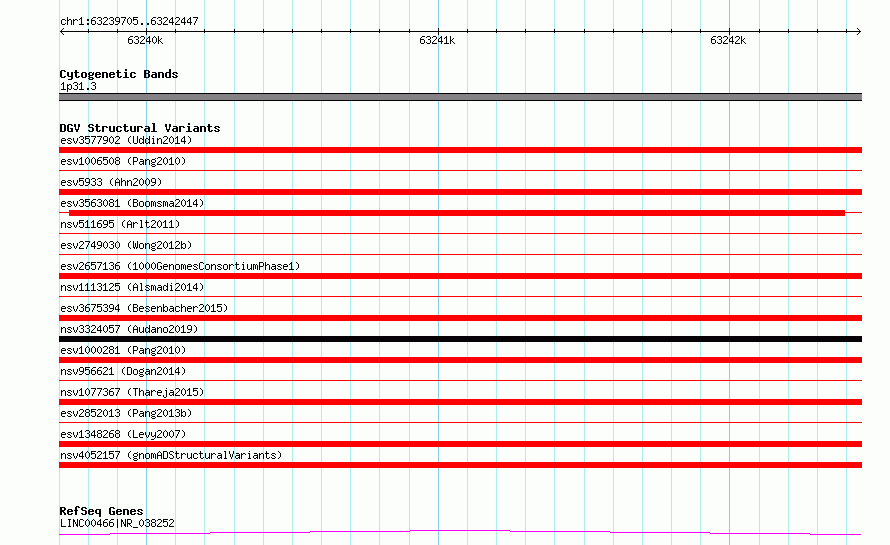This screenshot has width=890, height=545.
Task: Click the gray 1p31.3 cytogenetic band bar
Action: pyautogui.click(x=460, y=97)
